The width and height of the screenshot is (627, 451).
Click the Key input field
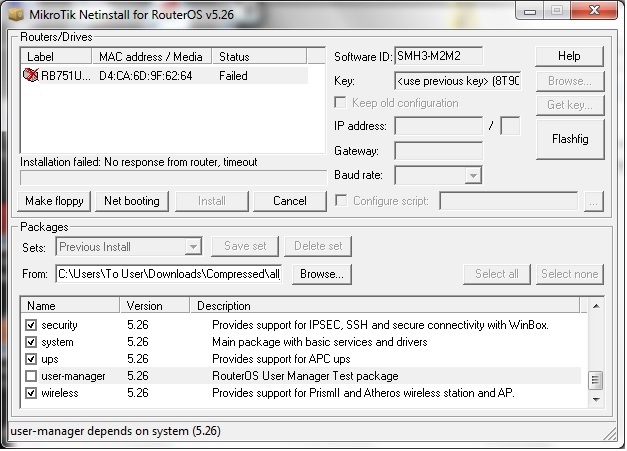tap(457, 81)
